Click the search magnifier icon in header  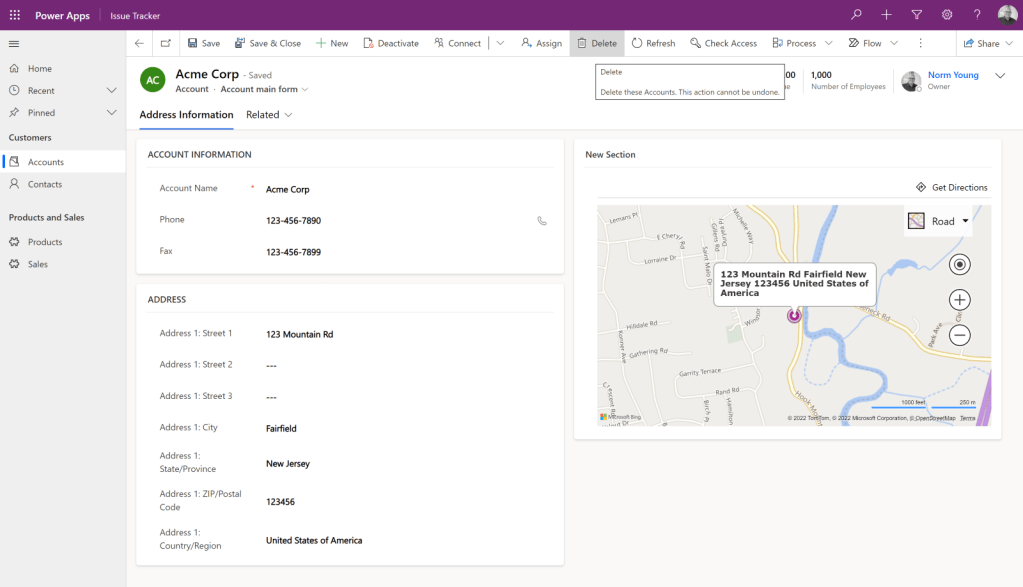(x=856, y=15)
